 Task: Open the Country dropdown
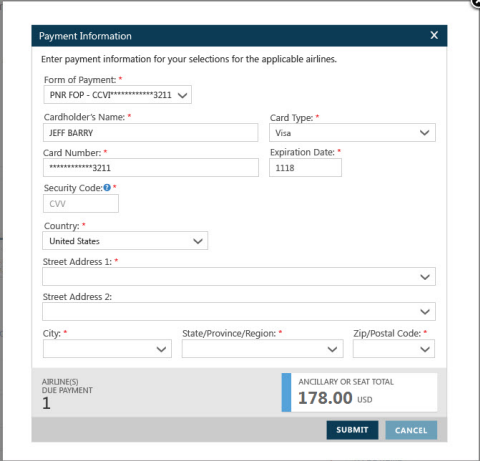(125, 241)
